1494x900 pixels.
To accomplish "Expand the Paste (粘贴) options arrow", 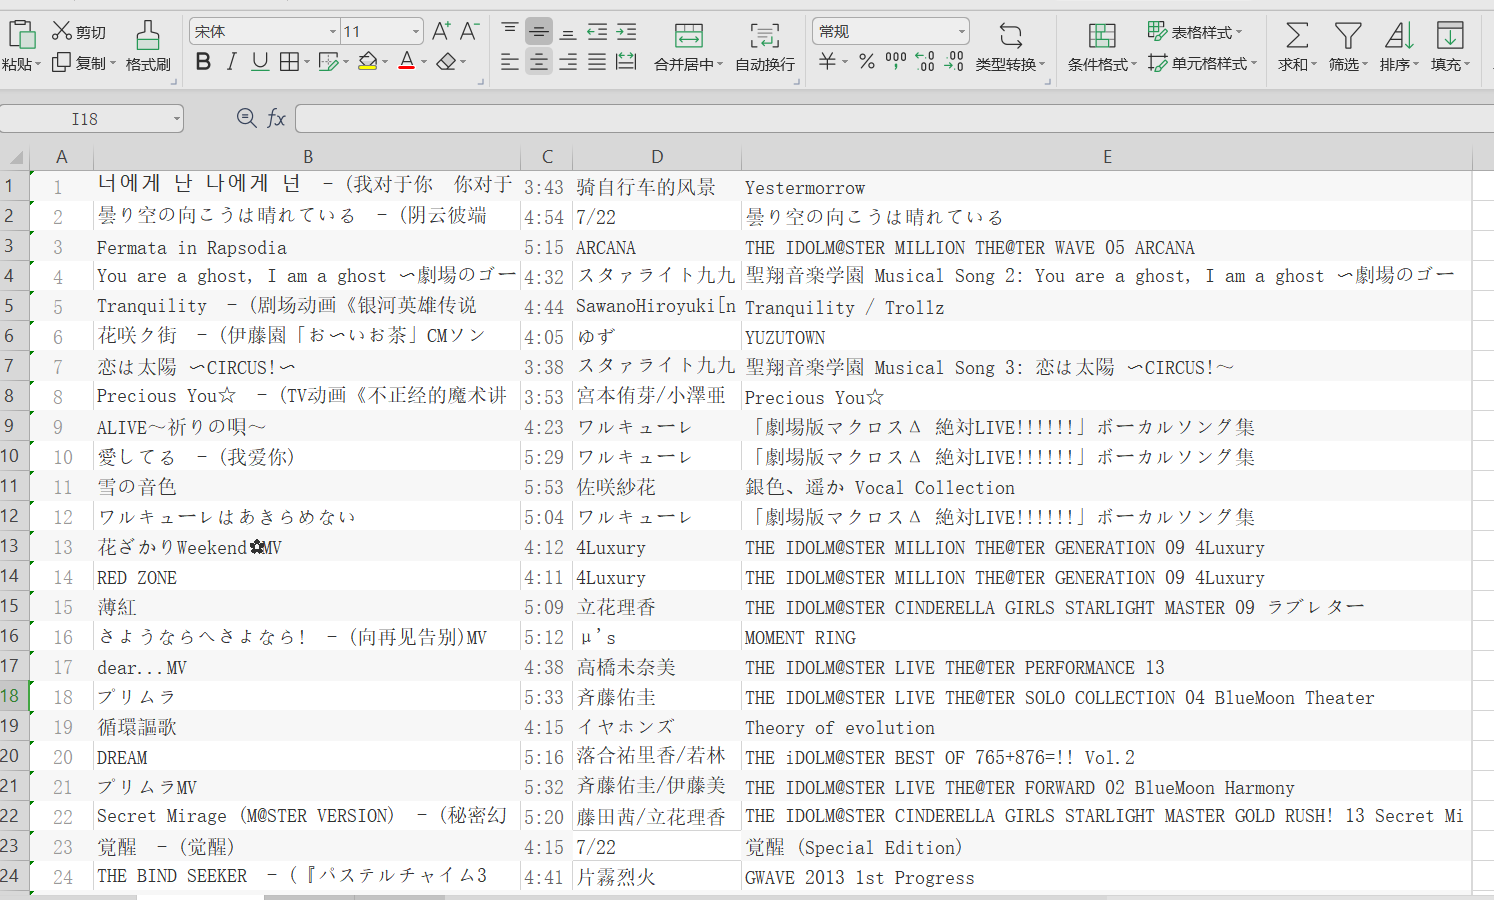I will click(38, 65).
